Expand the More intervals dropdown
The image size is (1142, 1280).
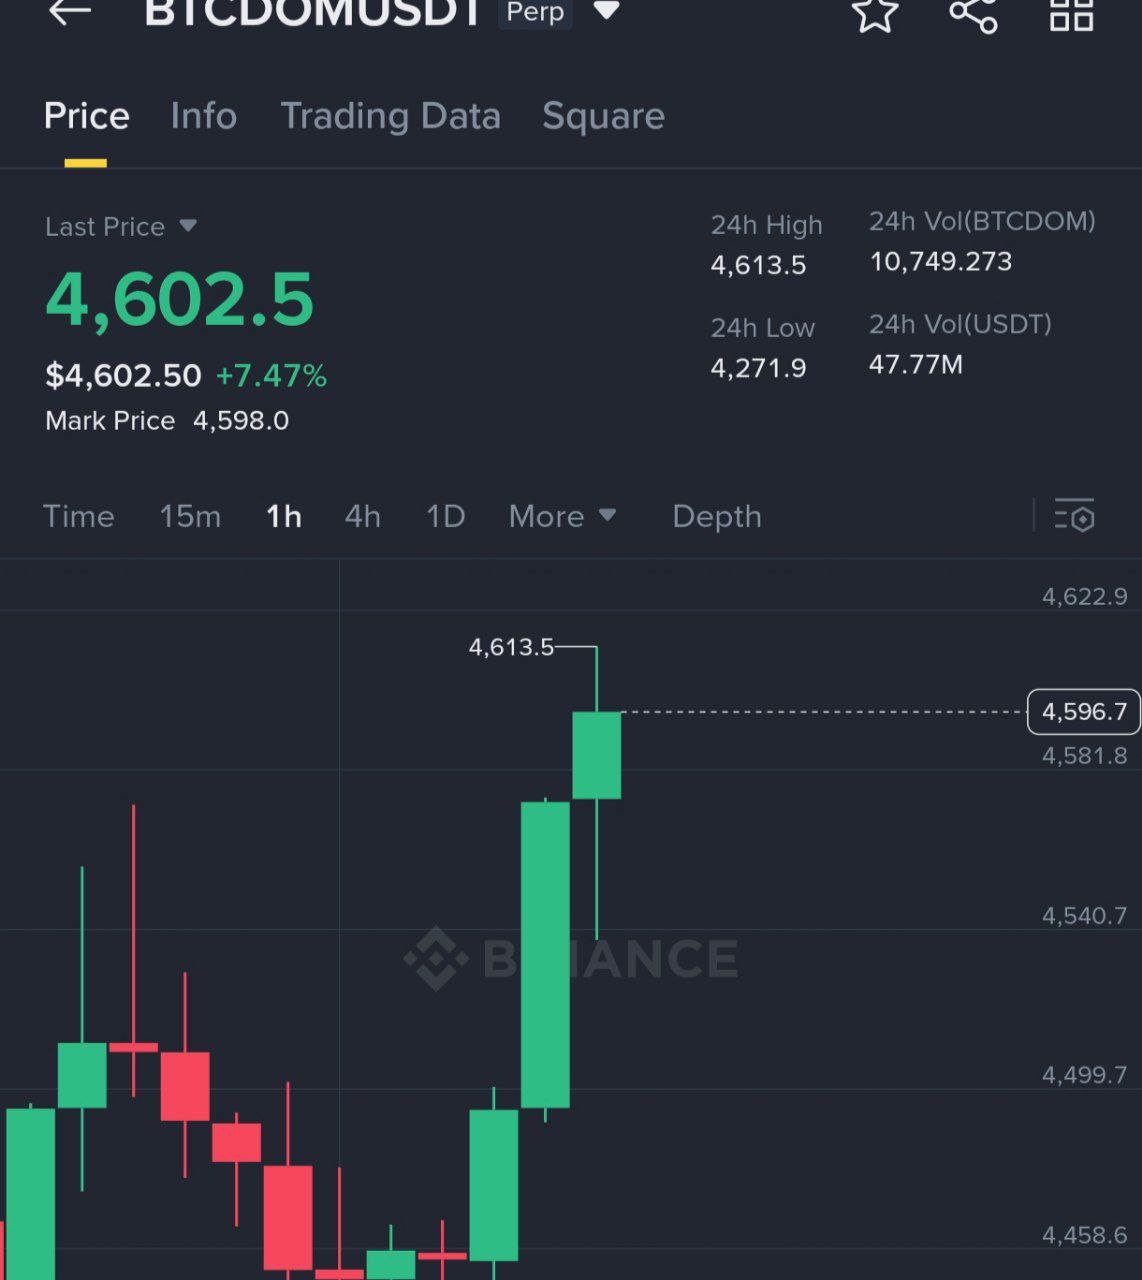point(563,516)
